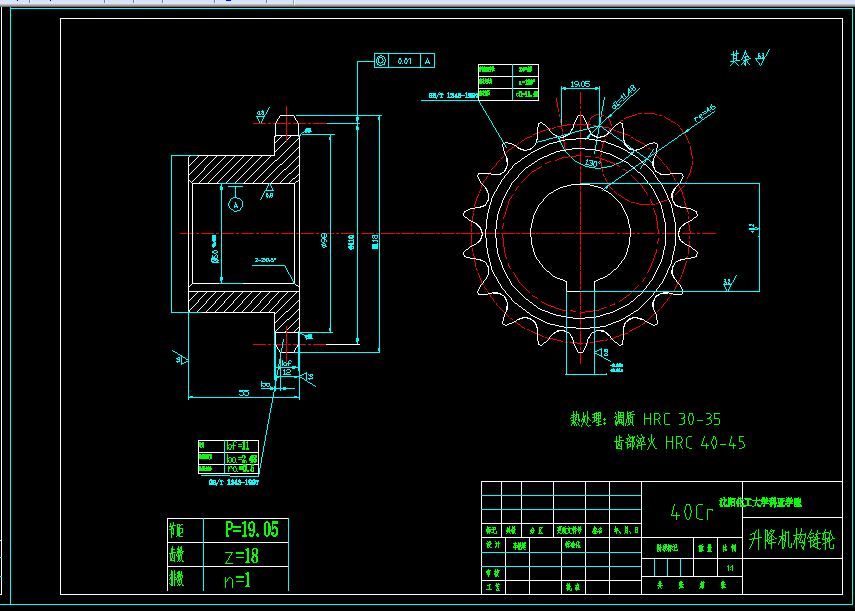Image resolution: width=855 pixels, height=611 pixels.
Task: Select datum letter A in the tolerance frame
Action: pos(428,61)
